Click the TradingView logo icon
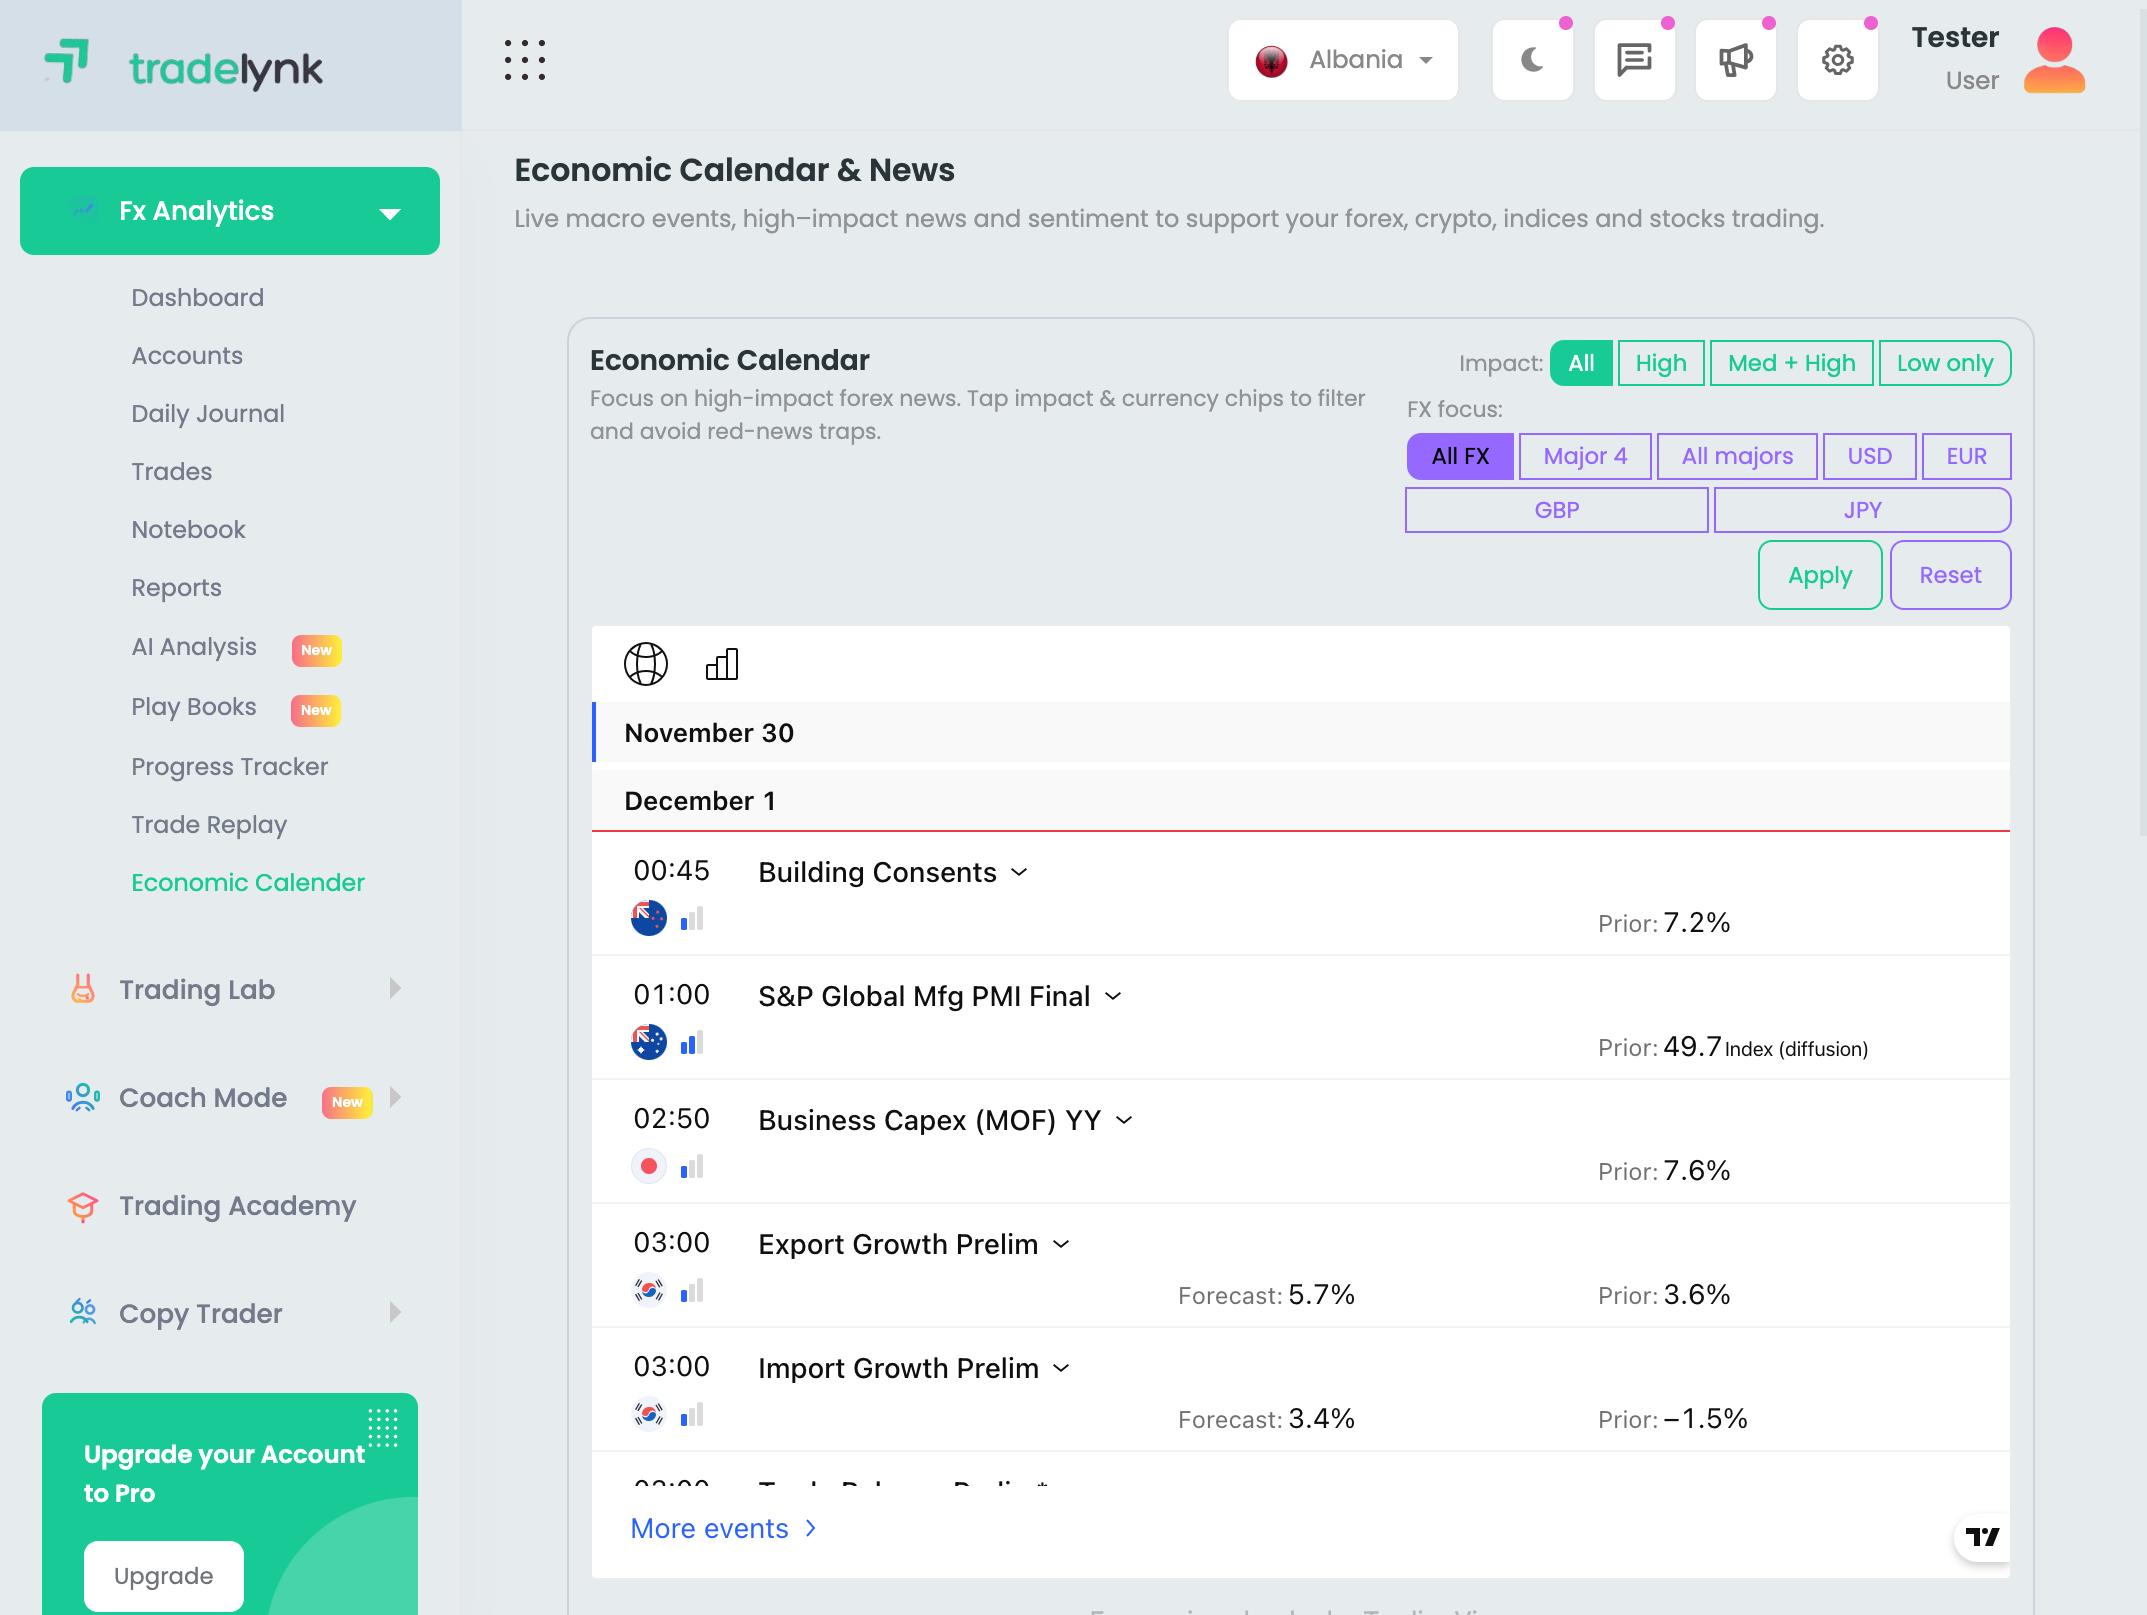Viewport: 2147px width, 1615px height. click(1982, 1536)
